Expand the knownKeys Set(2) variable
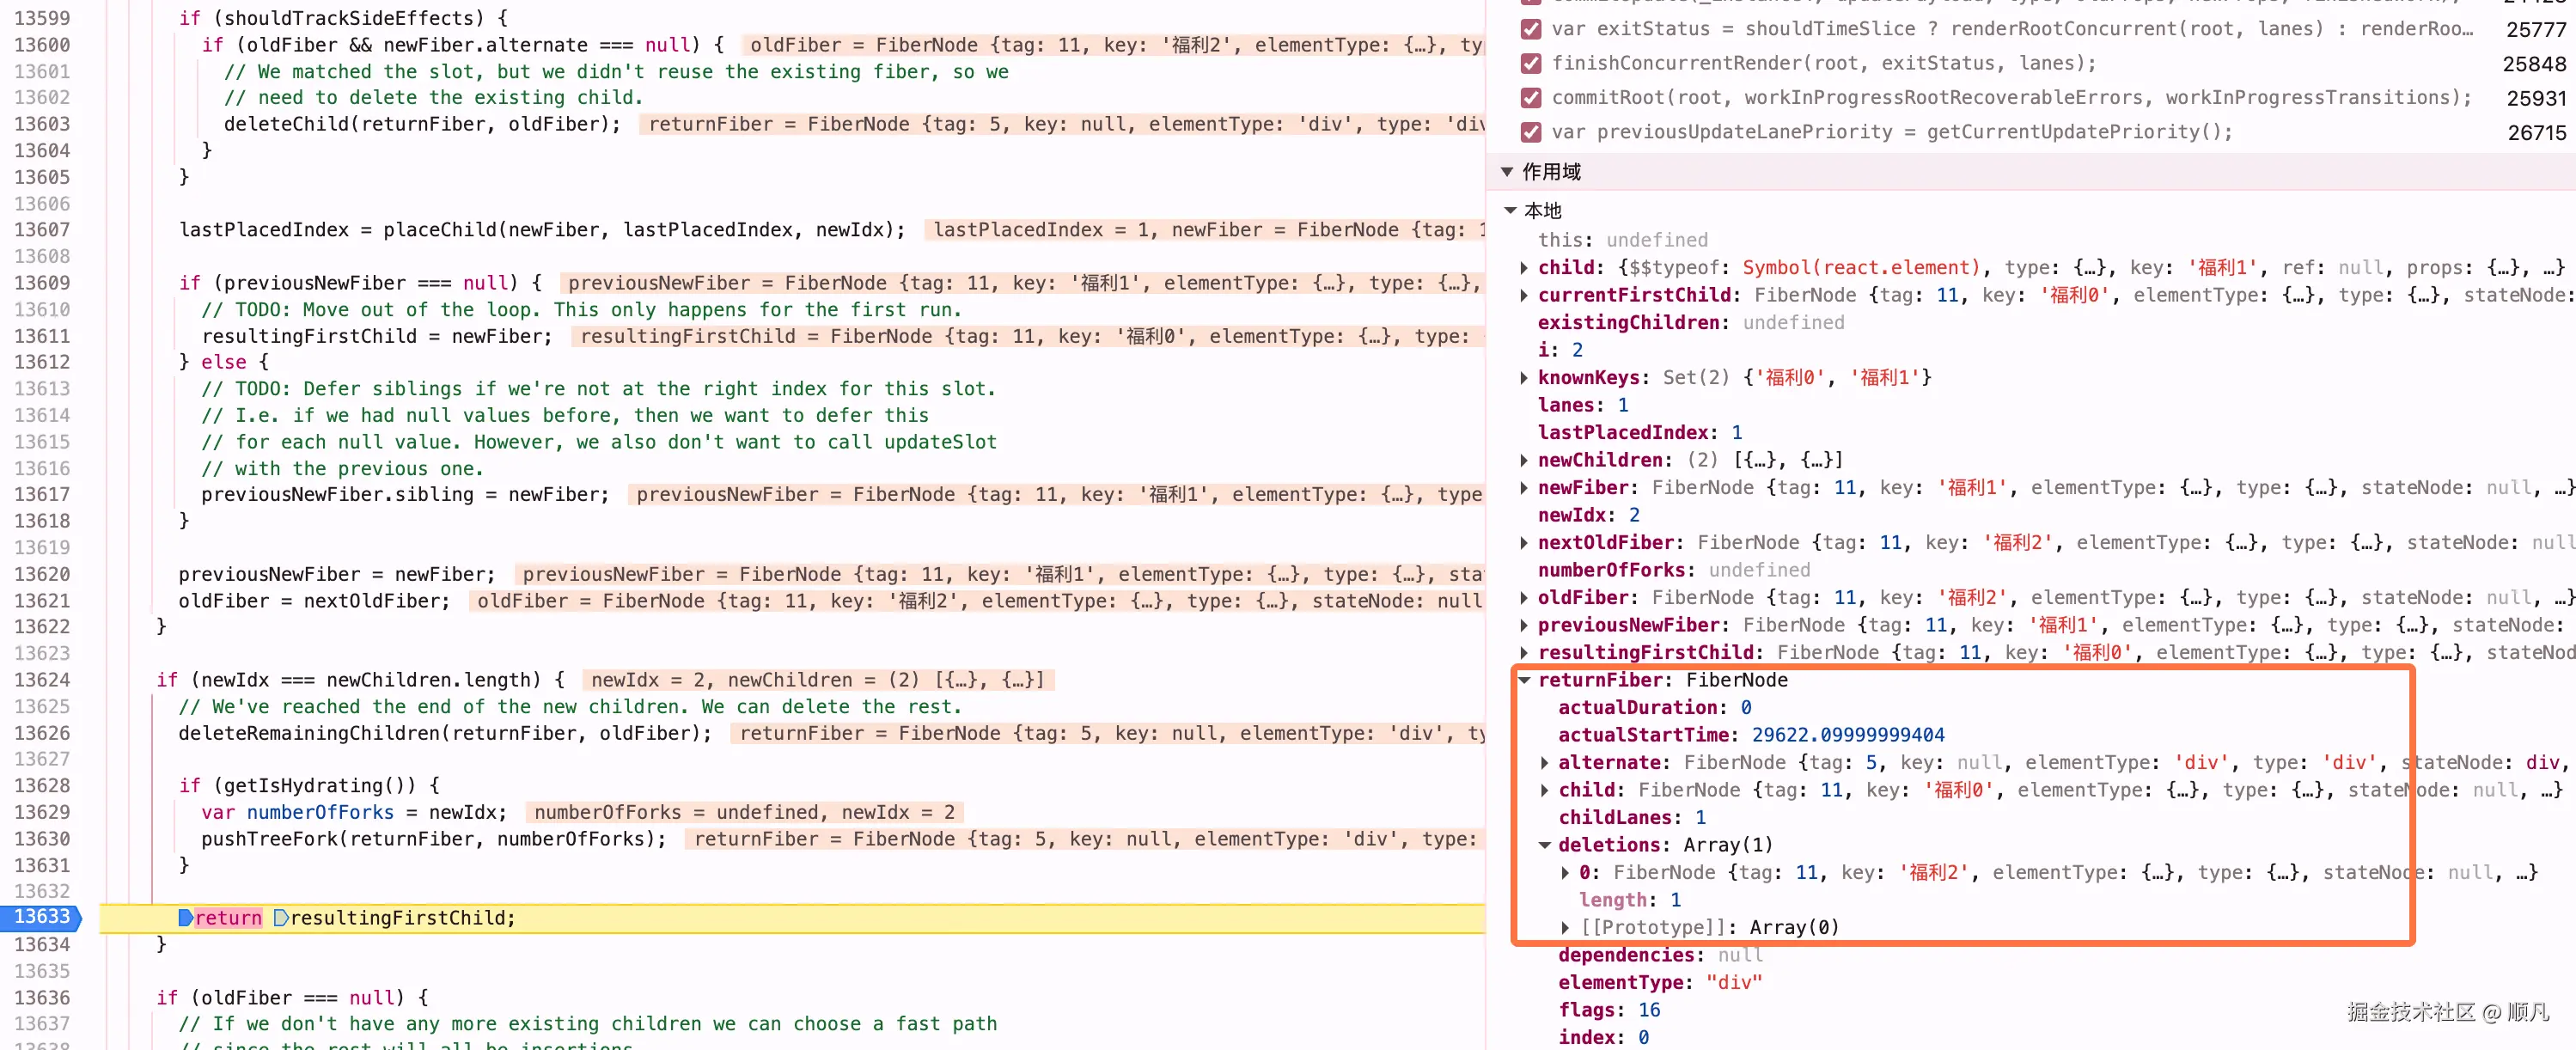This screenshot has height=1050, width=2576. 1524,378
